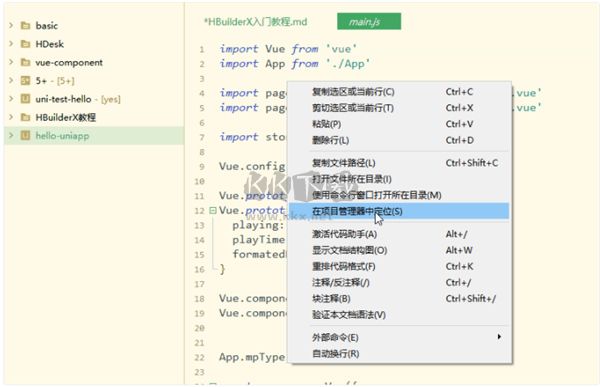Choose 打开文件所在目录(I) menu item

(399, 179)
